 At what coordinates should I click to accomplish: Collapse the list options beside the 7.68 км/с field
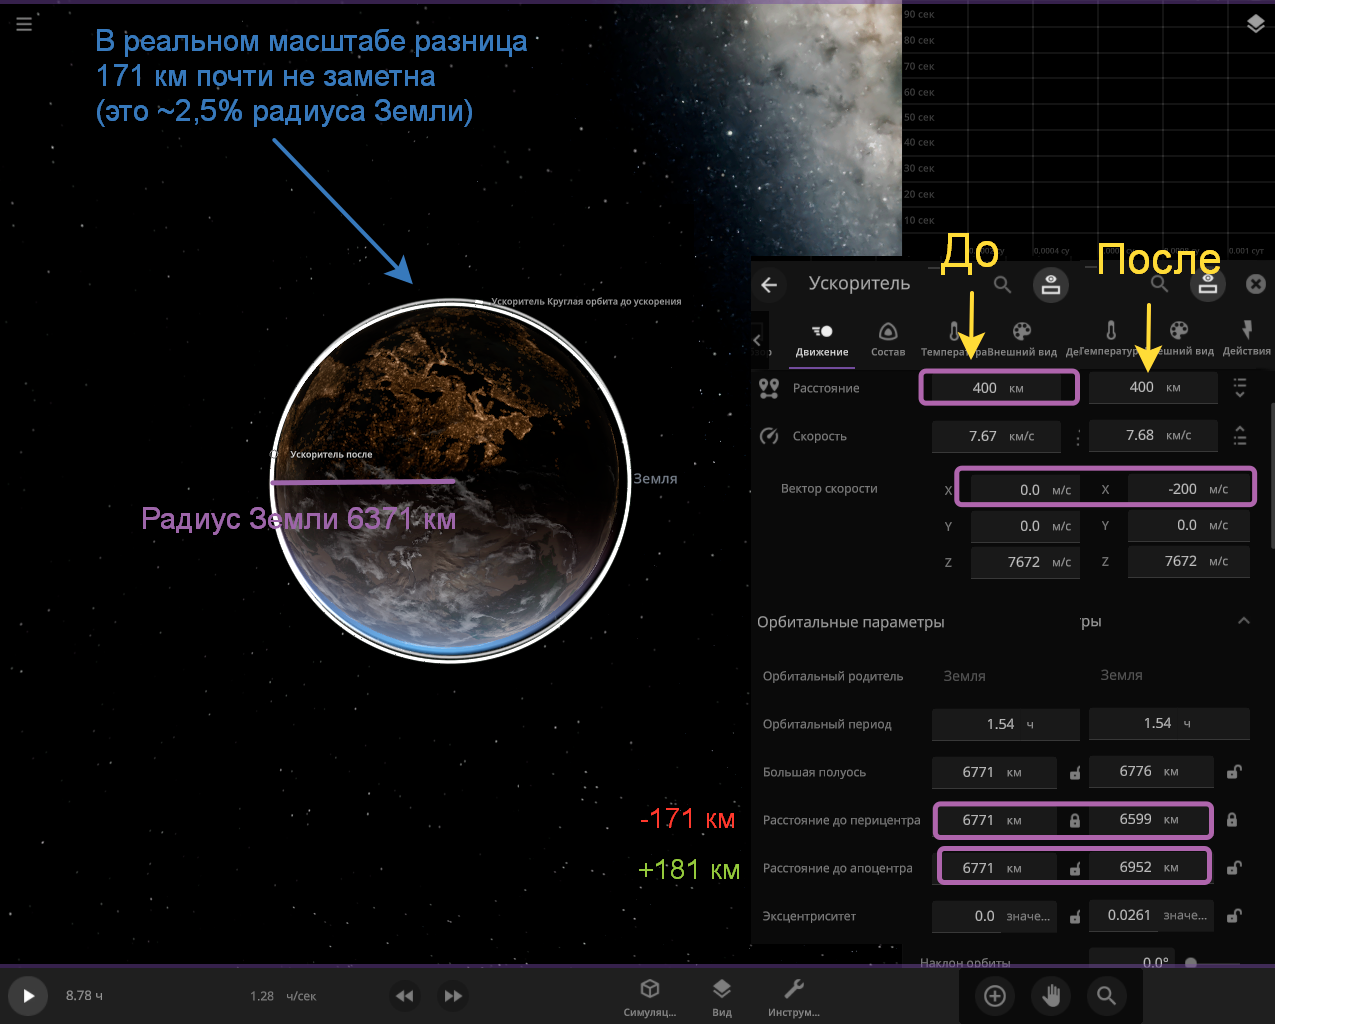point(1240,436)
